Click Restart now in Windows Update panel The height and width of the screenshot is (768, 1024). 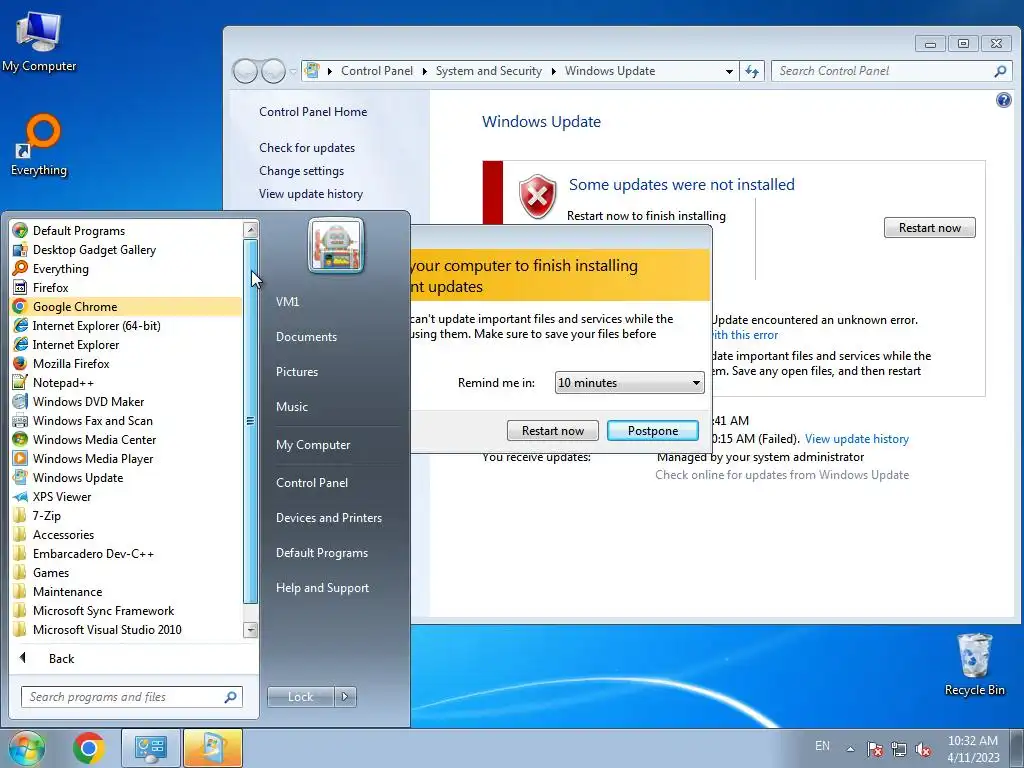929,227
